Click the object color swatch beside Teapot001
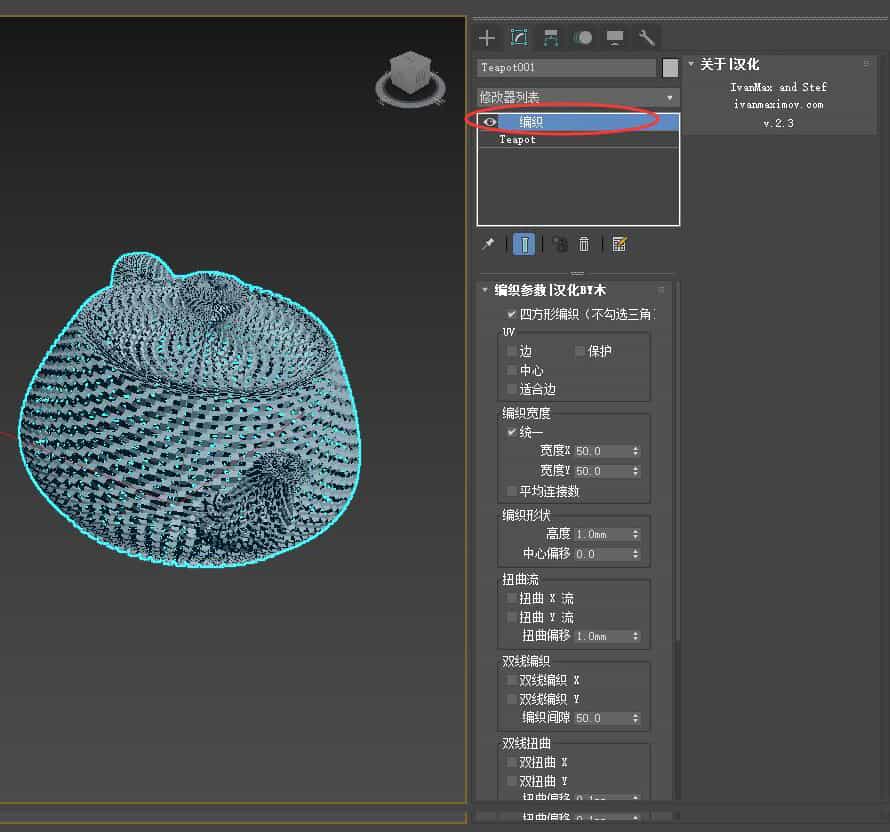Viewport: 890px width, 832px height. click(670, 68)
